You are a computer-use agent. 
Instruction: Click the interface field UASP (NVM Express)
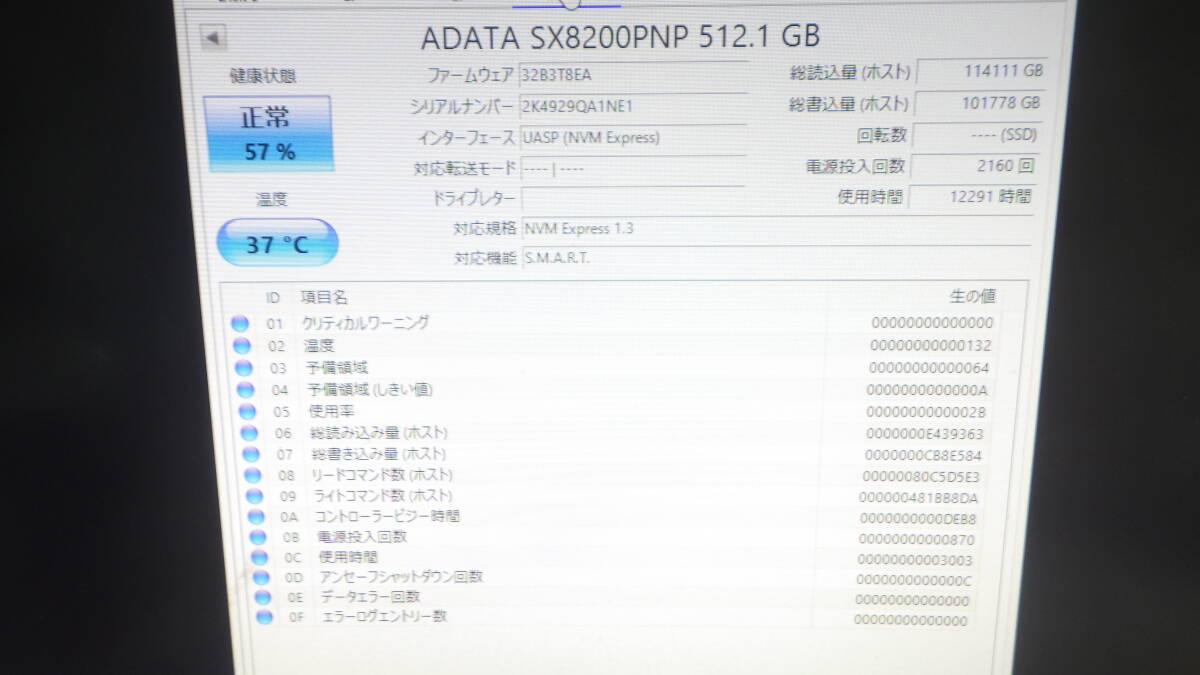coord(632,137)
